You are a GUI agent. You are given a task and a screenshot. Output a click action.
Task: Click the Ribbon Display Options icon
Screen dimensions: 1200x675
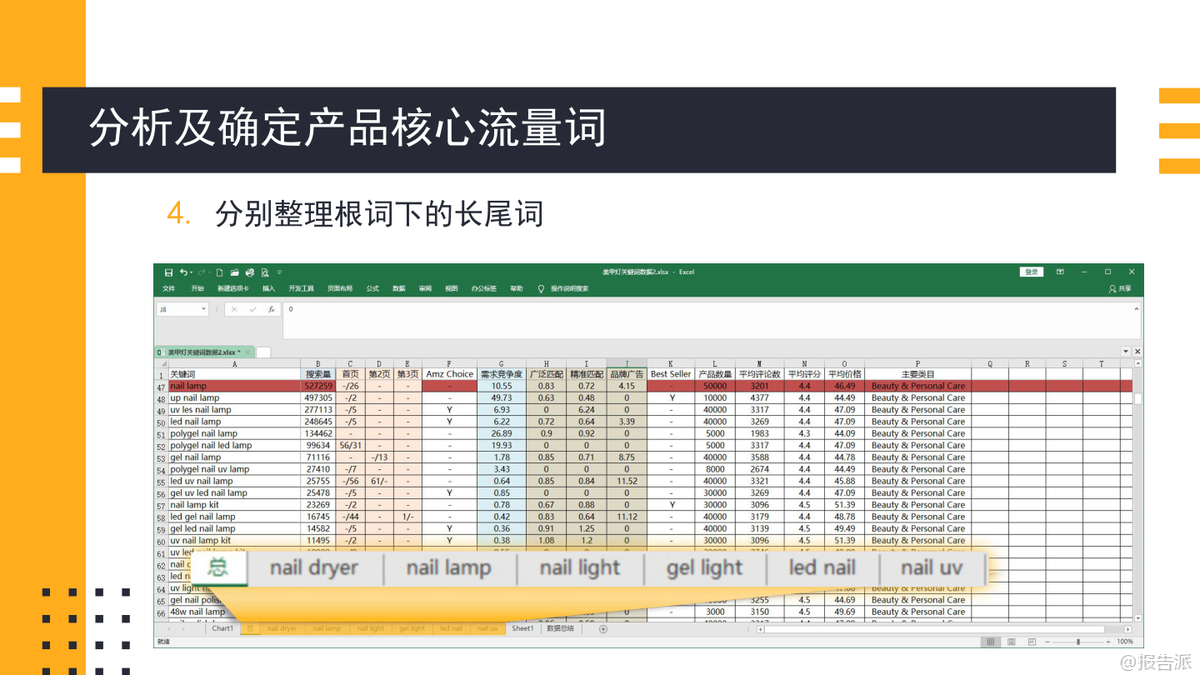click(1060, 272)
